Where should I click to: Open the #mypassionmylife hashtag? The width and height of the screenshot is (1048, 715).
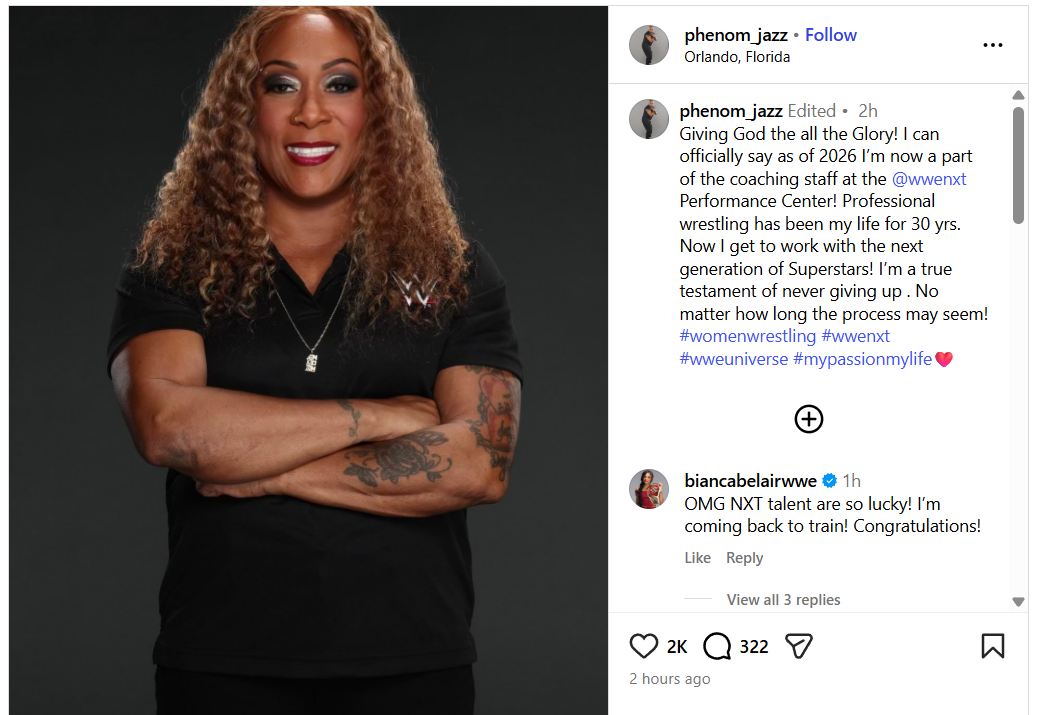click(x=862, y=359)
